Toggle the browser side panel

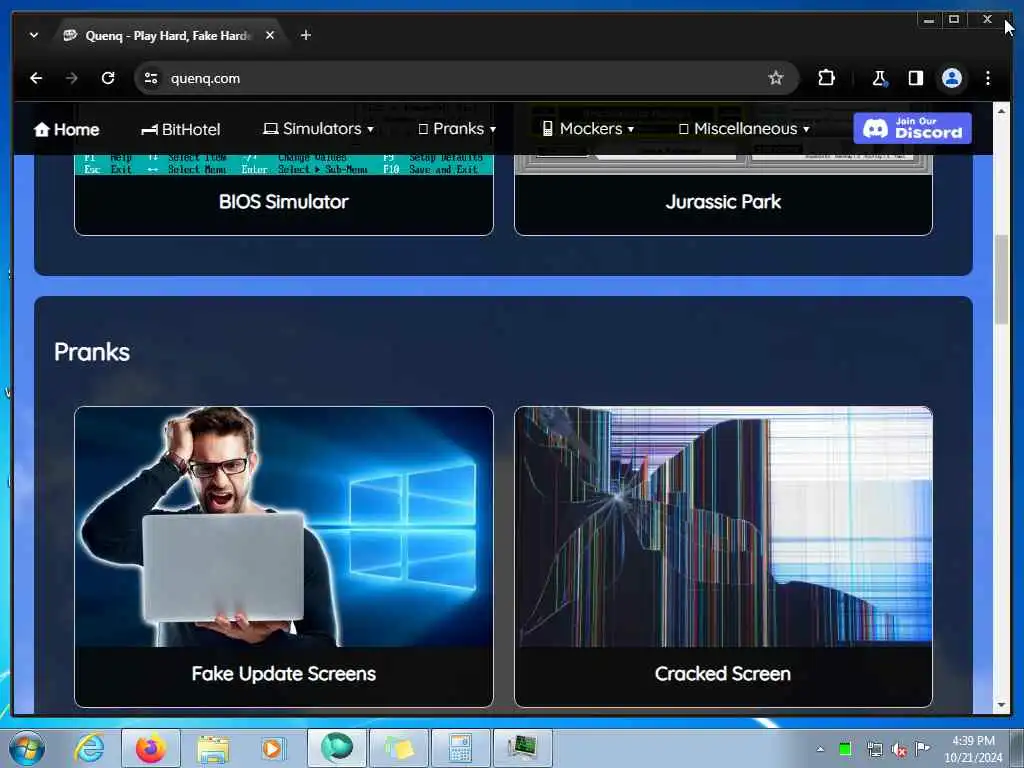pos(916,78)
